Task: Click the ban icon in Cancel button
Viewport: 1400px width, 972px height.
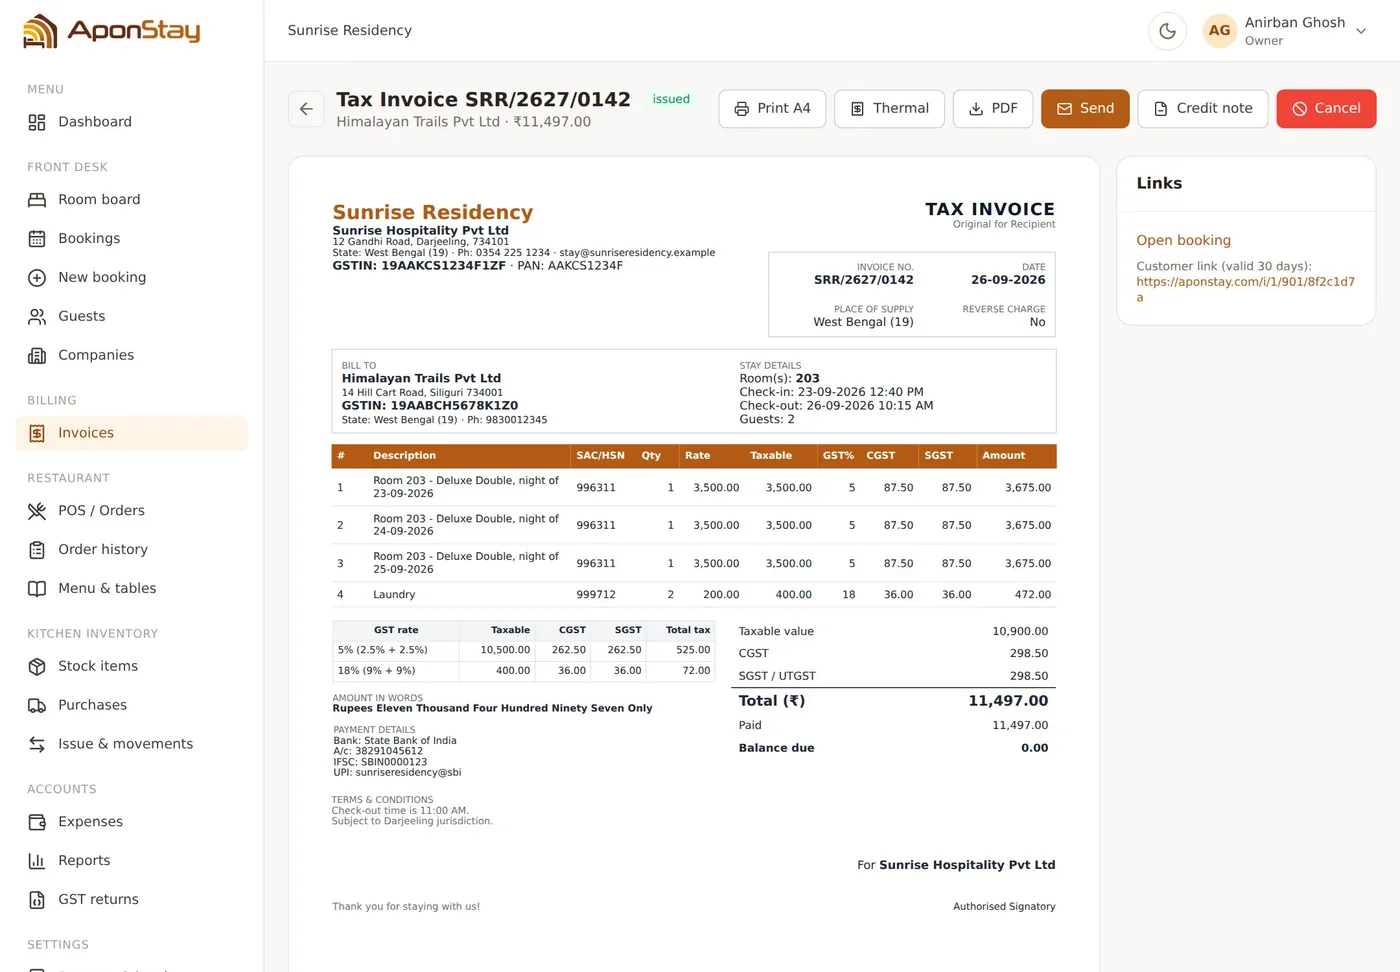Action: coord(1300,109)
